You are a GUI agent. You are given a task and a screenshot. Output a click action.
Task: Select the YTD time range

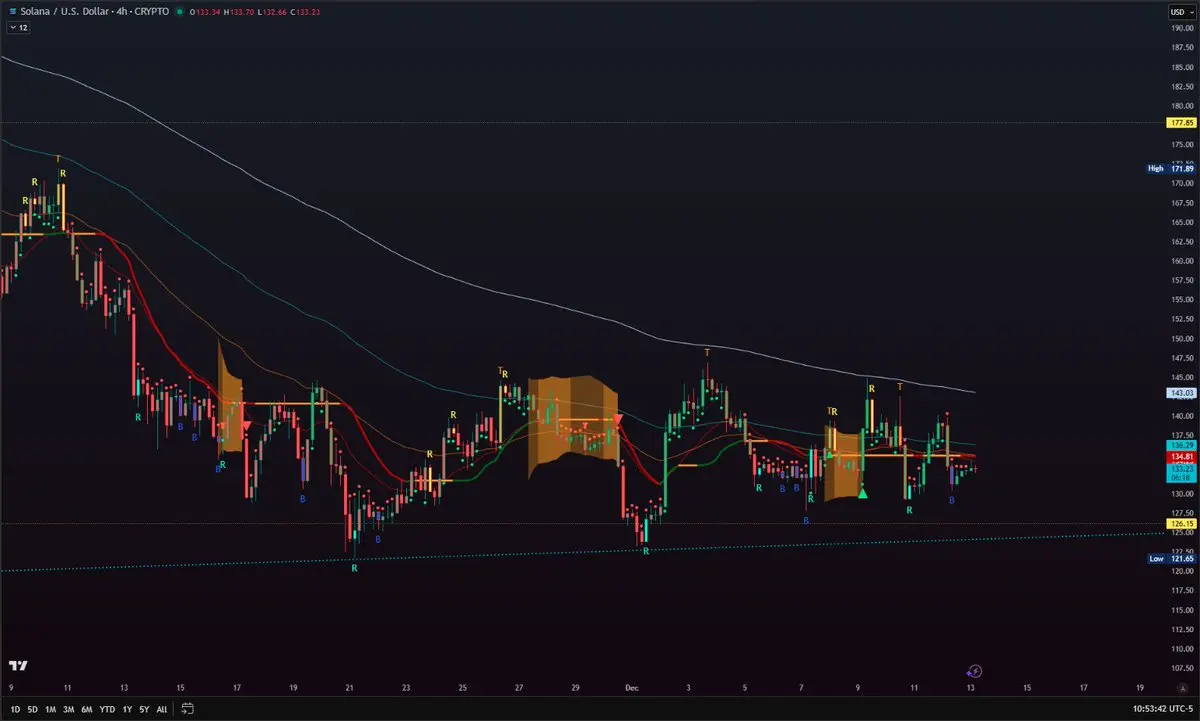[x=107, y=709]
